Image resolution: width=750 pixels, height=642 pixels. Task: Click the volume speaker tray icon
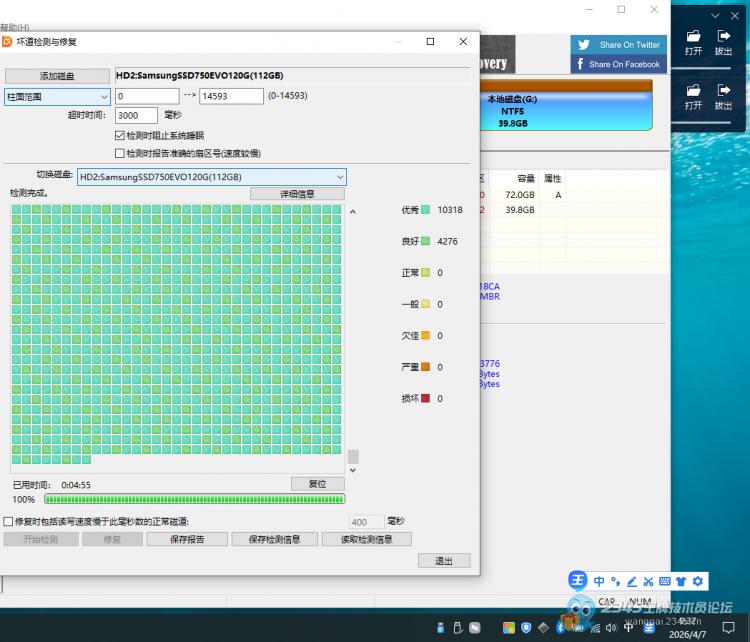coord(612,627)
